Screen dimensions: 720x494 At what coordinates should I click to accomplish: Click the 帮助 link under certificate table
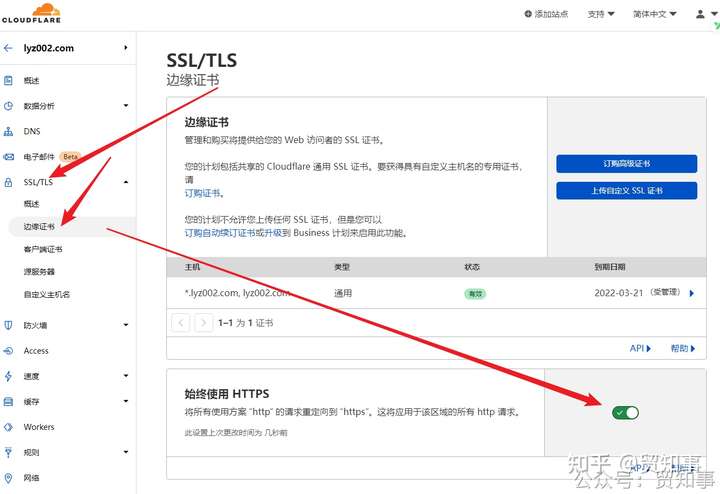(x=683, y=348)
